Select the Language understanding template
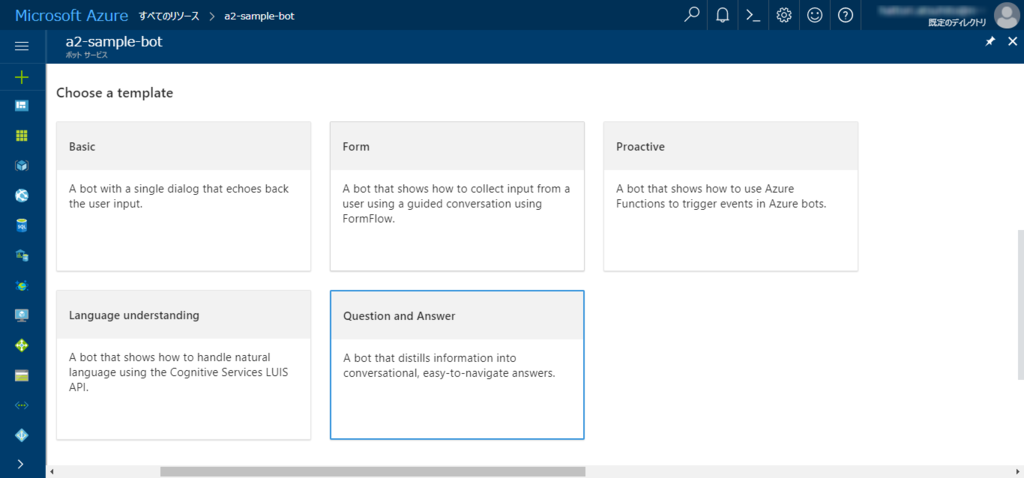Viewport: 1024px width, 478px height. click(183, 365)
